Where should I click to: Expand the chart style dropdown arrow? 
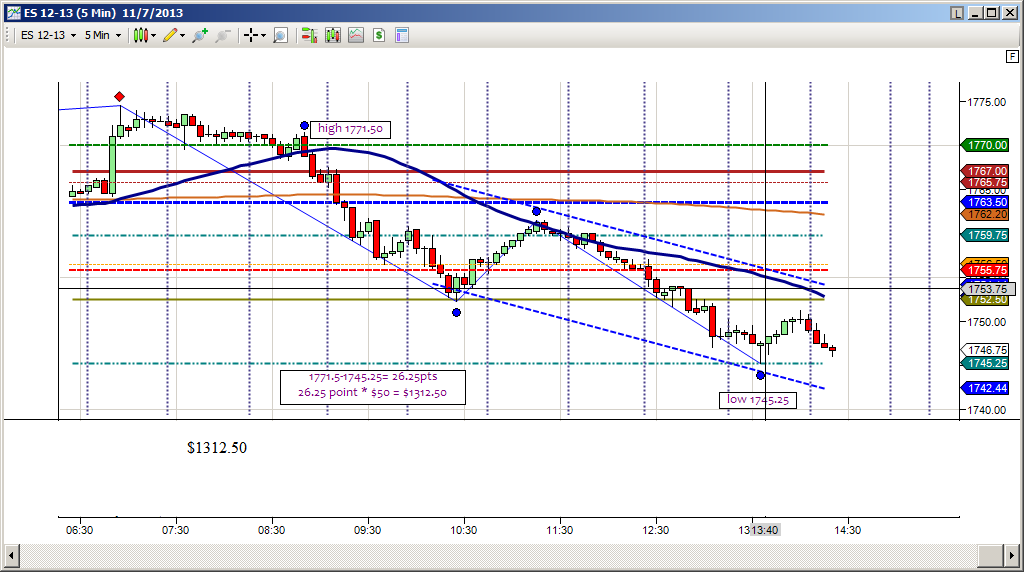[x=153, y=35]
